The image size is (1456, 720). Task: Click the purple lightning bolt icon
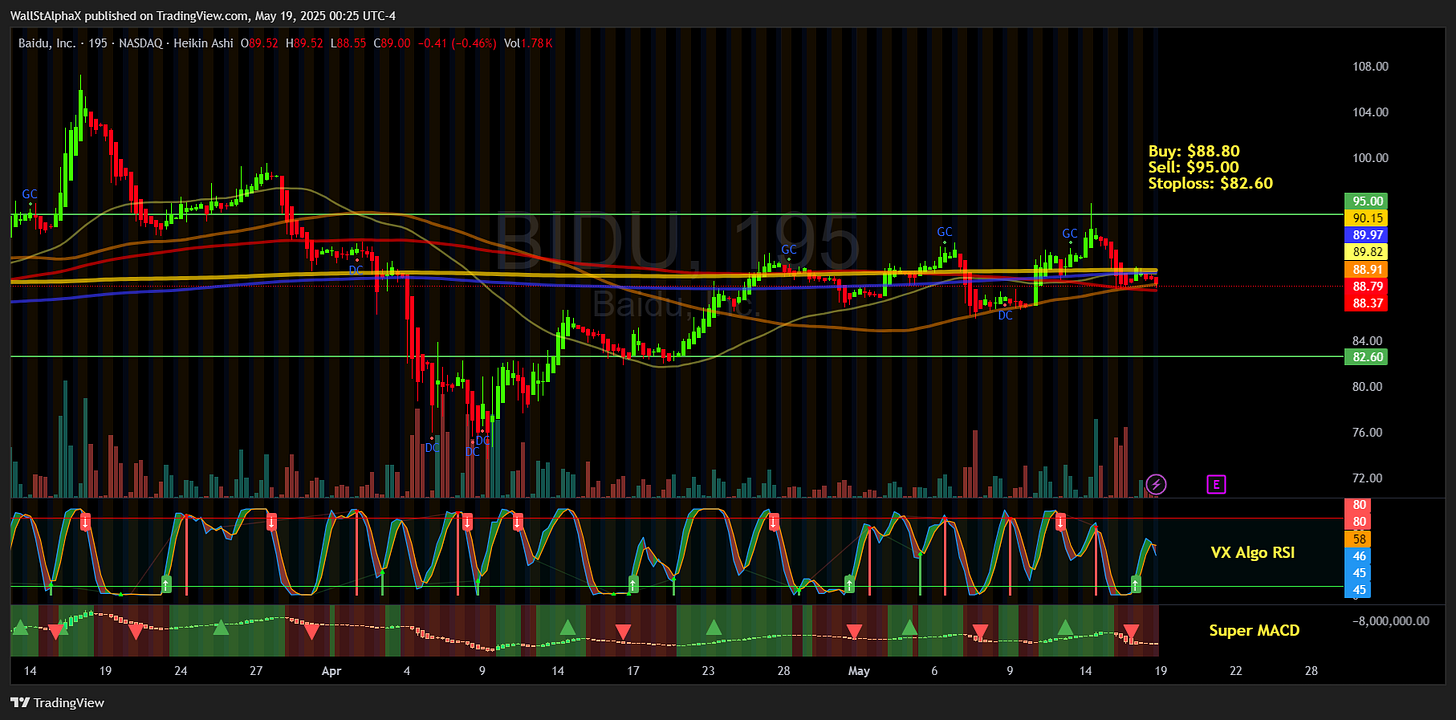click(x=1156, y=485)
